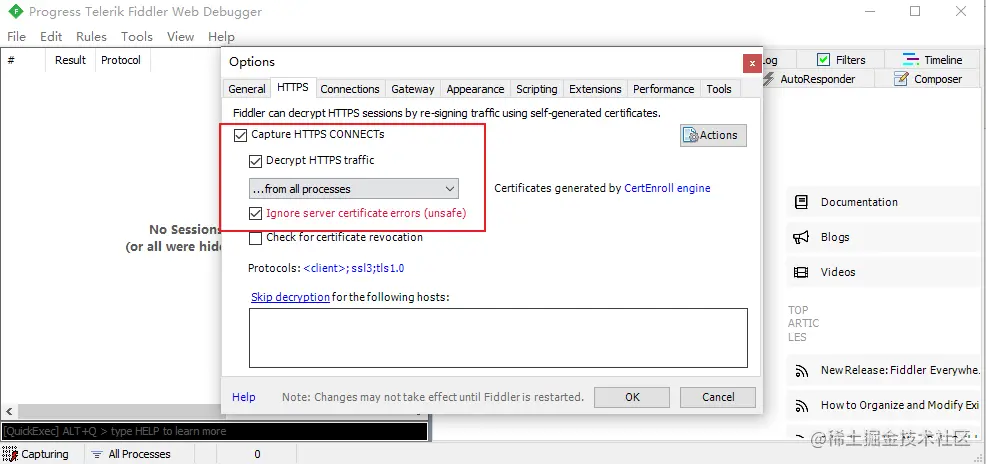The height and width of the screenshot is (464, 986).
Task: Switch to the Timeline tab
Action: click(933, 60)
